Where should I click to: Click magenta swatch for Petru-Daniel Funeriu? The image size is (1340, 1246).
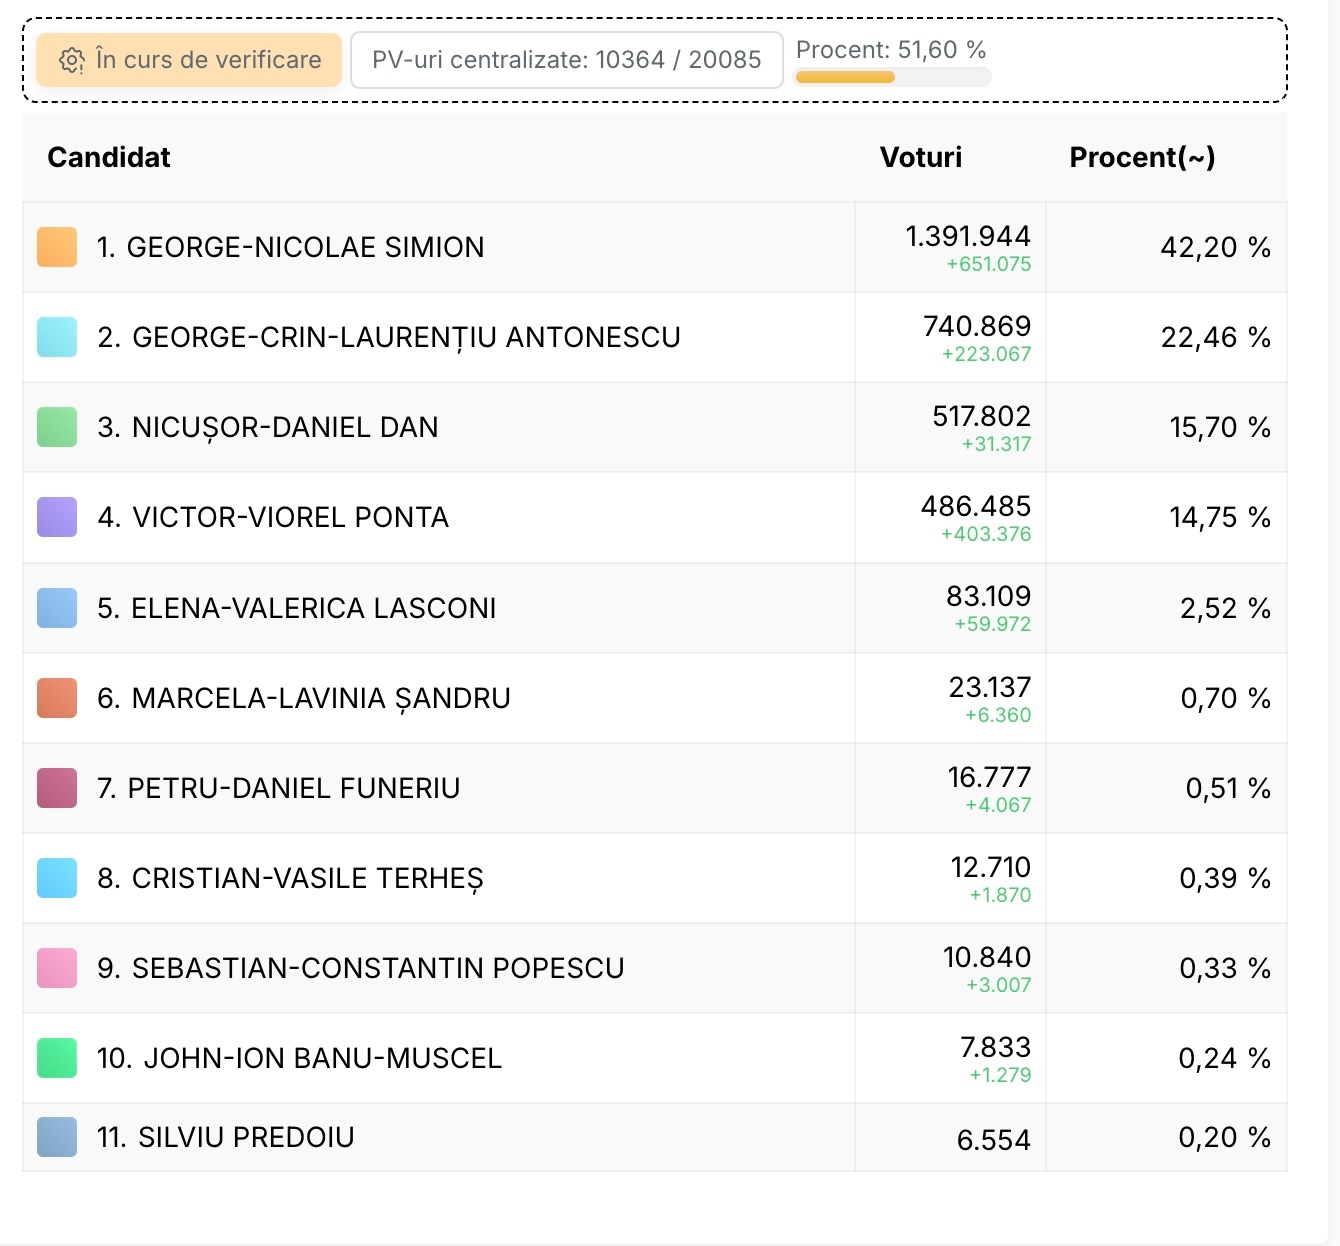[57, 788]
